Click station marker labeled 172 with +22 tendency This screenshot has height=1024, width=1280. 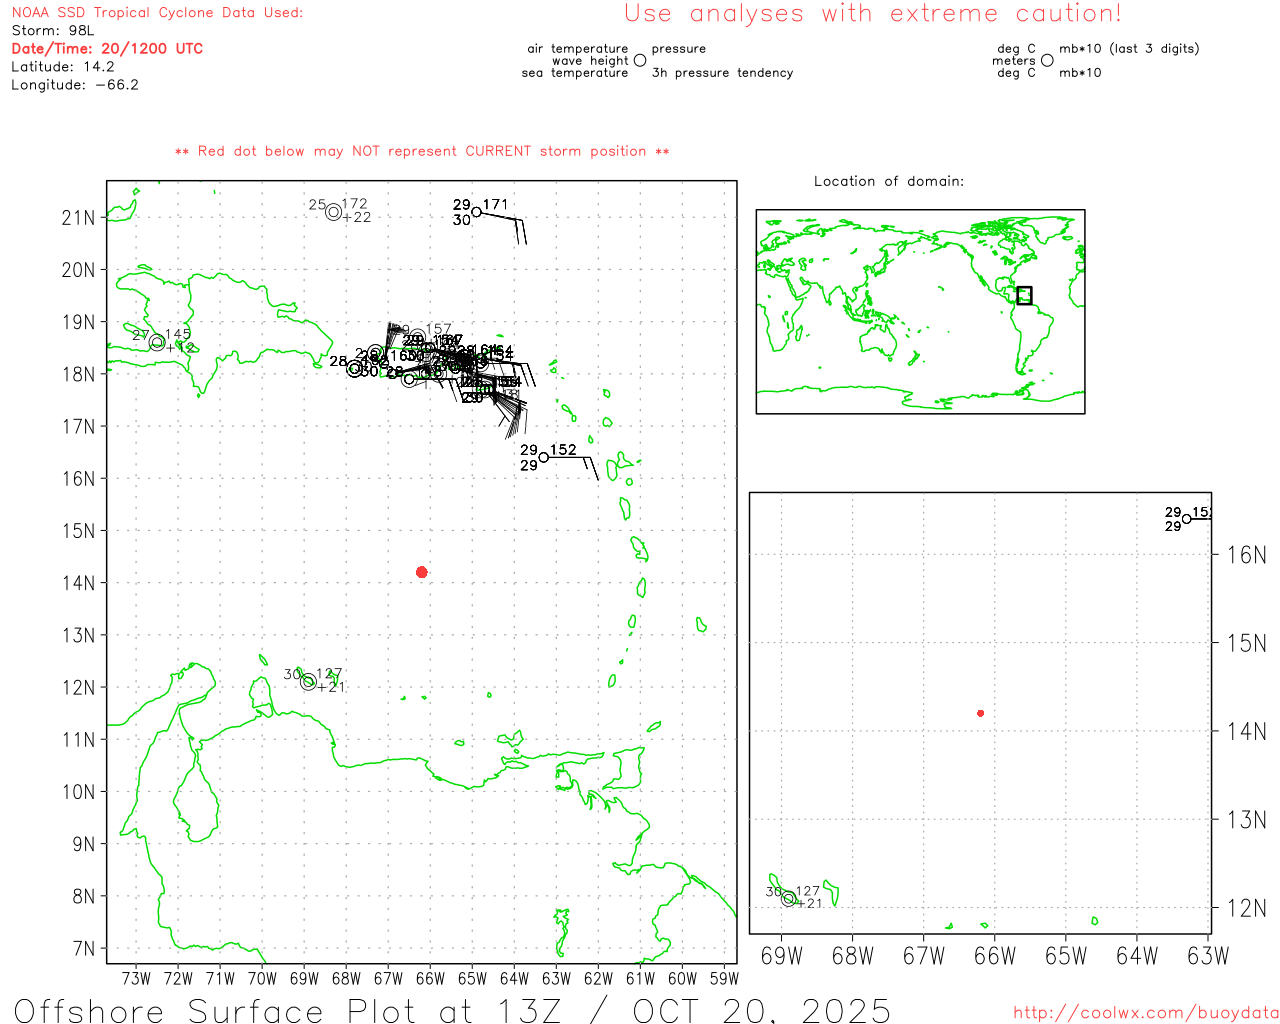pyautogui.click(x=334, y=211)
